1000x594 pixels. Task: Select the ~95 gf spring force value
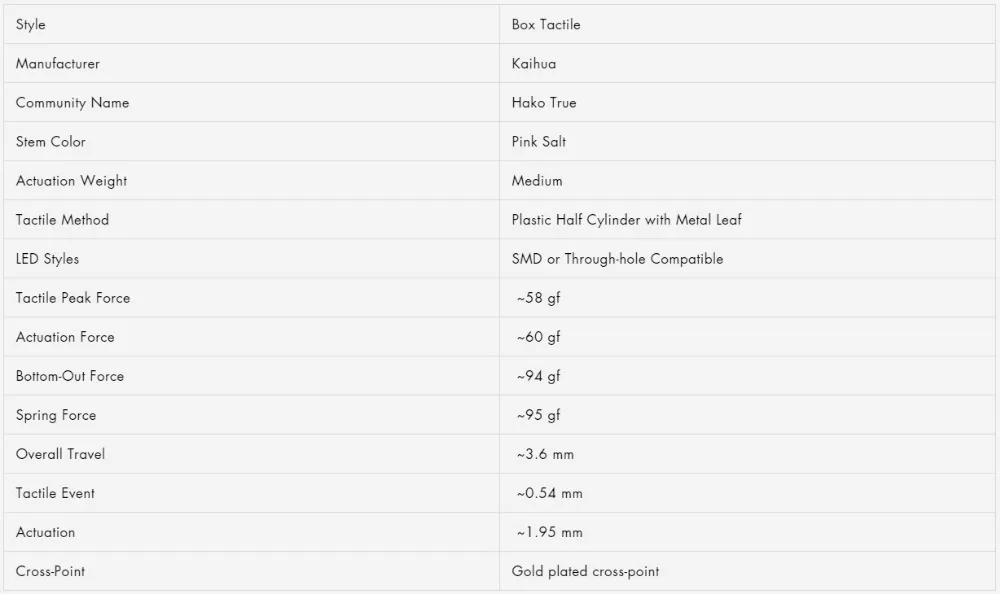(538, 415)
